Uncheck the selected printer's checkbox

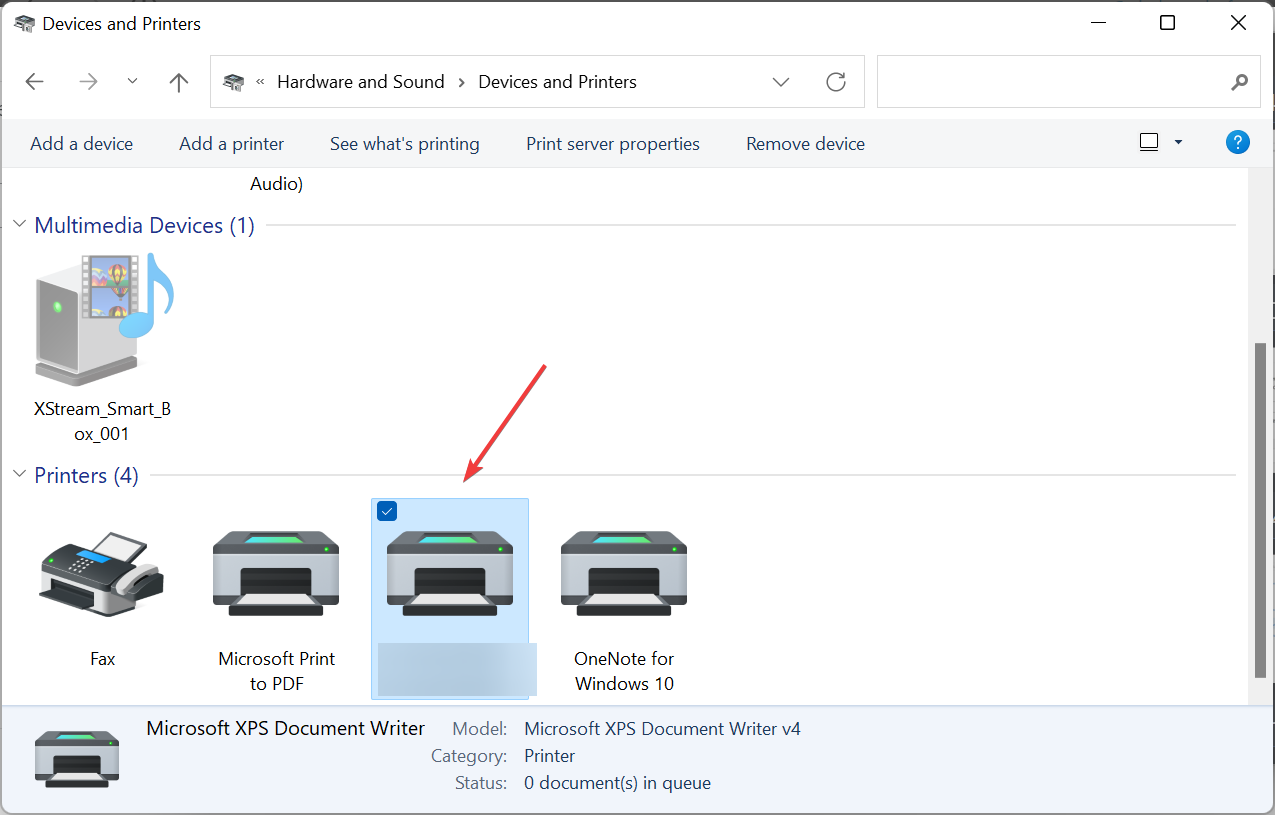tap(387, 511)
